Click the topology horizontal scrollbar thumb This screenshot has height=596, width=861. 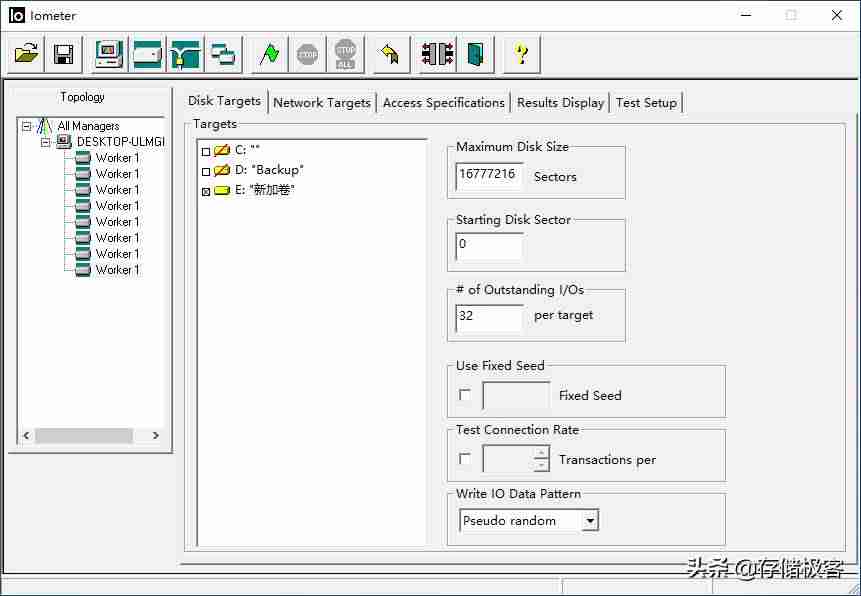tap(83, 436)
